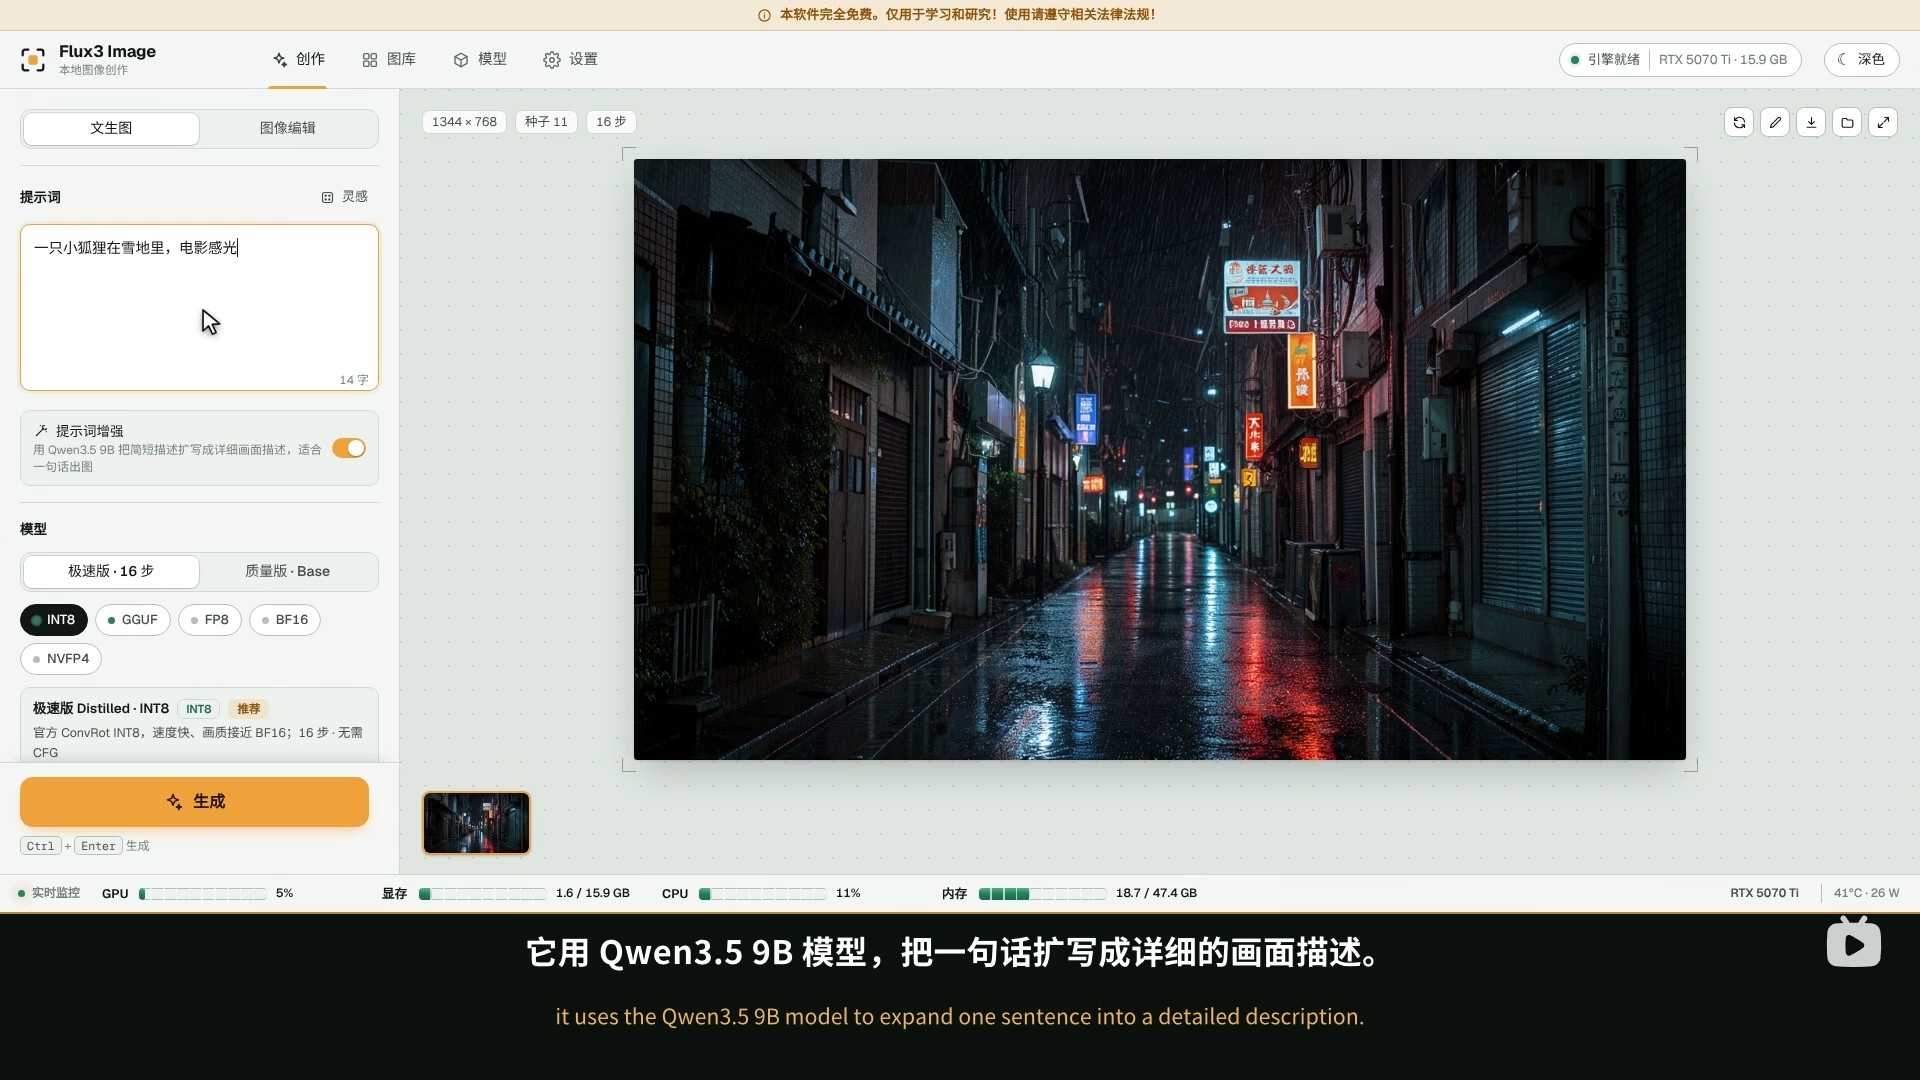Click the 16 步 steps tag
This screenshot has width=1920, height=1080.
click(611, 122)
